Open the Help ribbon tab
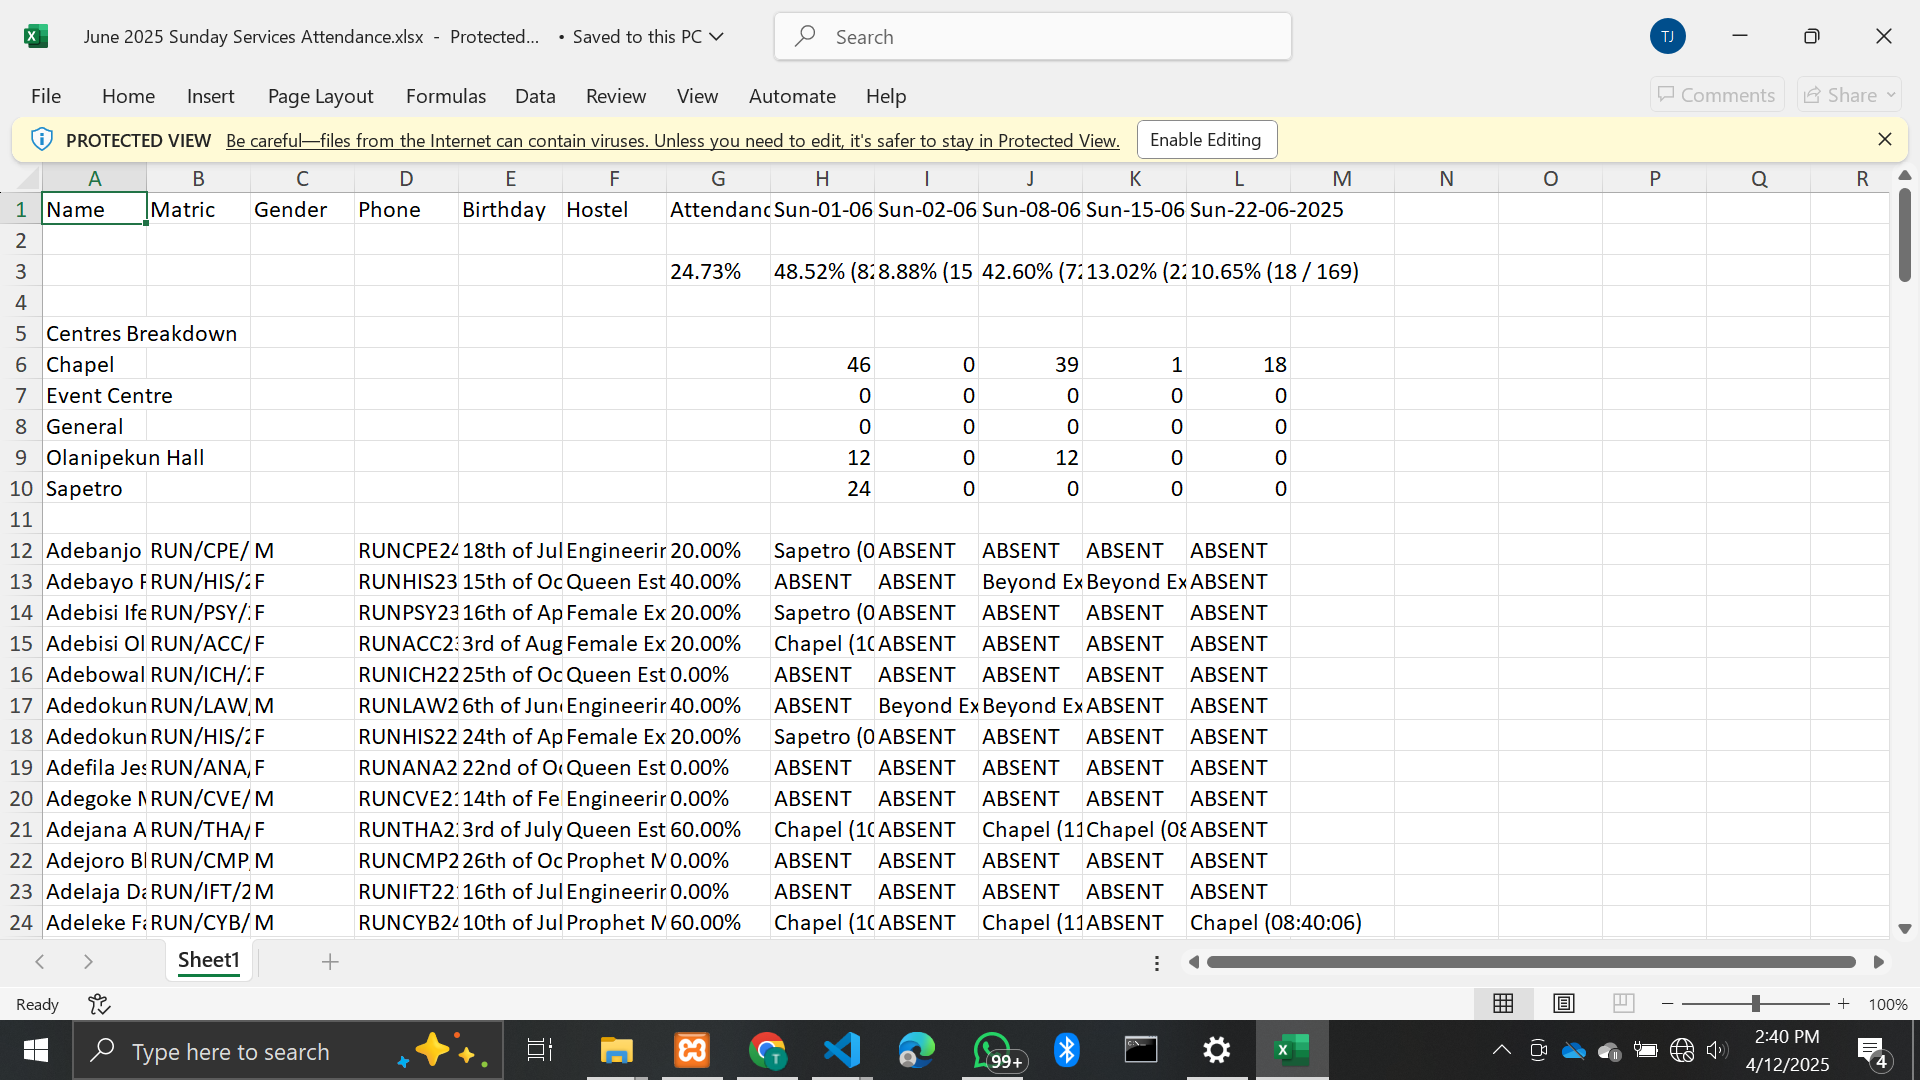The image size is (1920, 1080). 886,96
